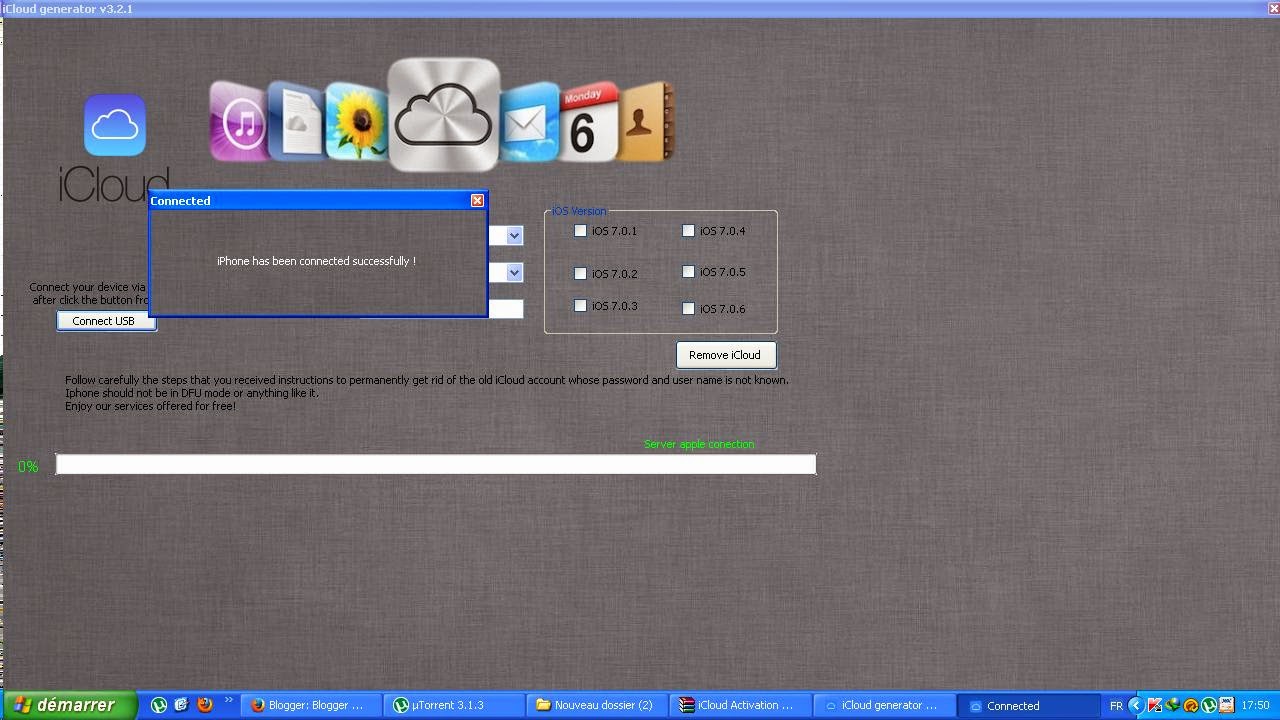
Task: Click the Remove iCloud button
Action: (x=725, y=355)
